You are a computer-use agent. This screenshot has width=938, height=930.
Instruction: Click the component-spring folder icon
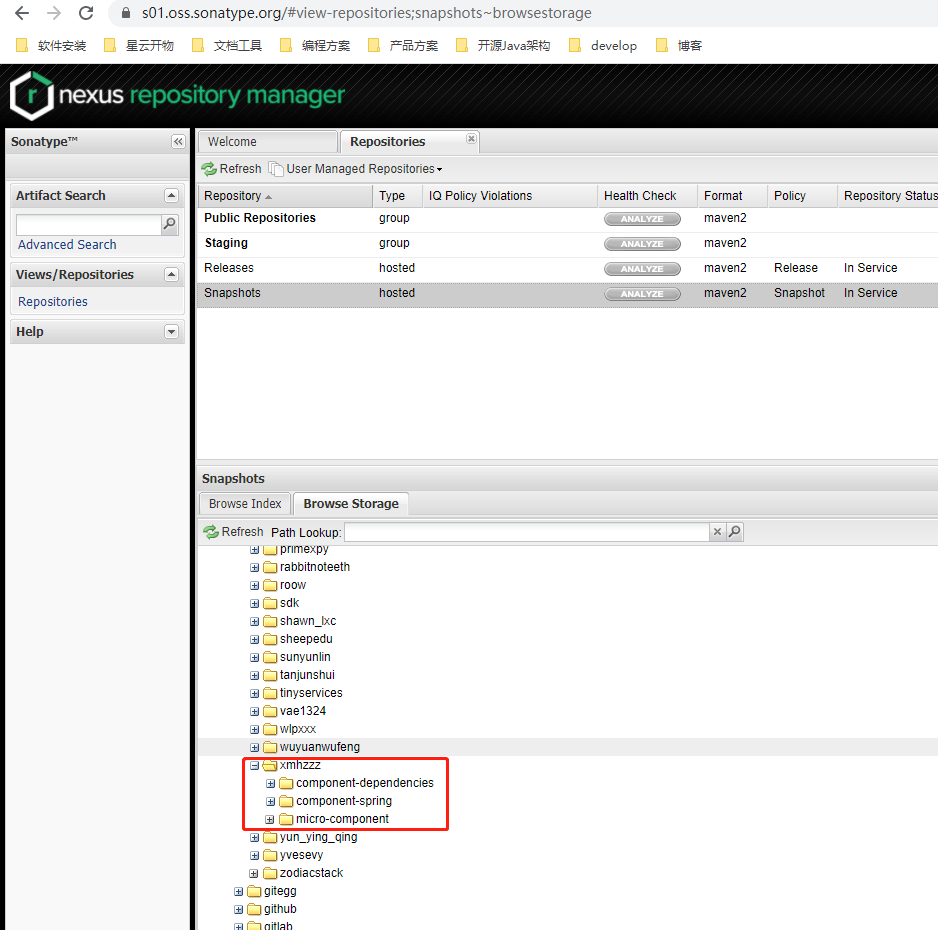coord(287,801)
